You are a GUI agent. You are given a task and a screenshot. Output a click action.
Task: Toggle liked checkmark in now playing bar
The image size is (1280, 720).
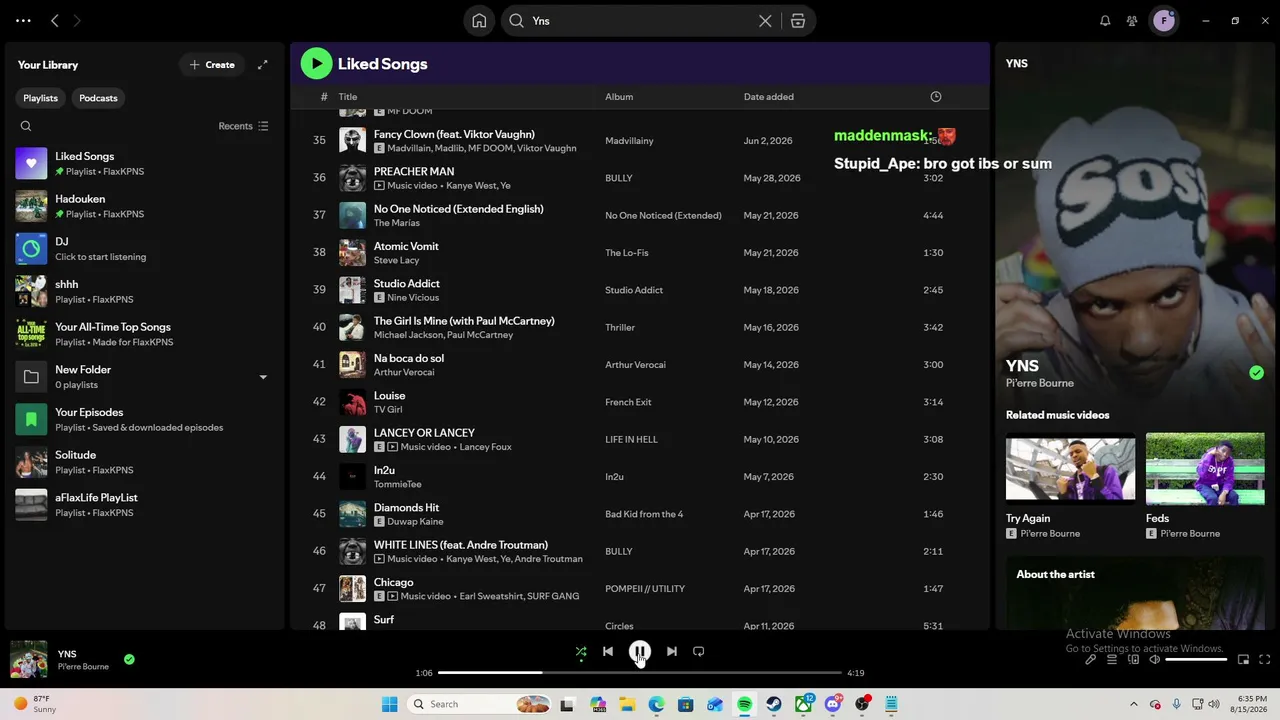(129, 659)
